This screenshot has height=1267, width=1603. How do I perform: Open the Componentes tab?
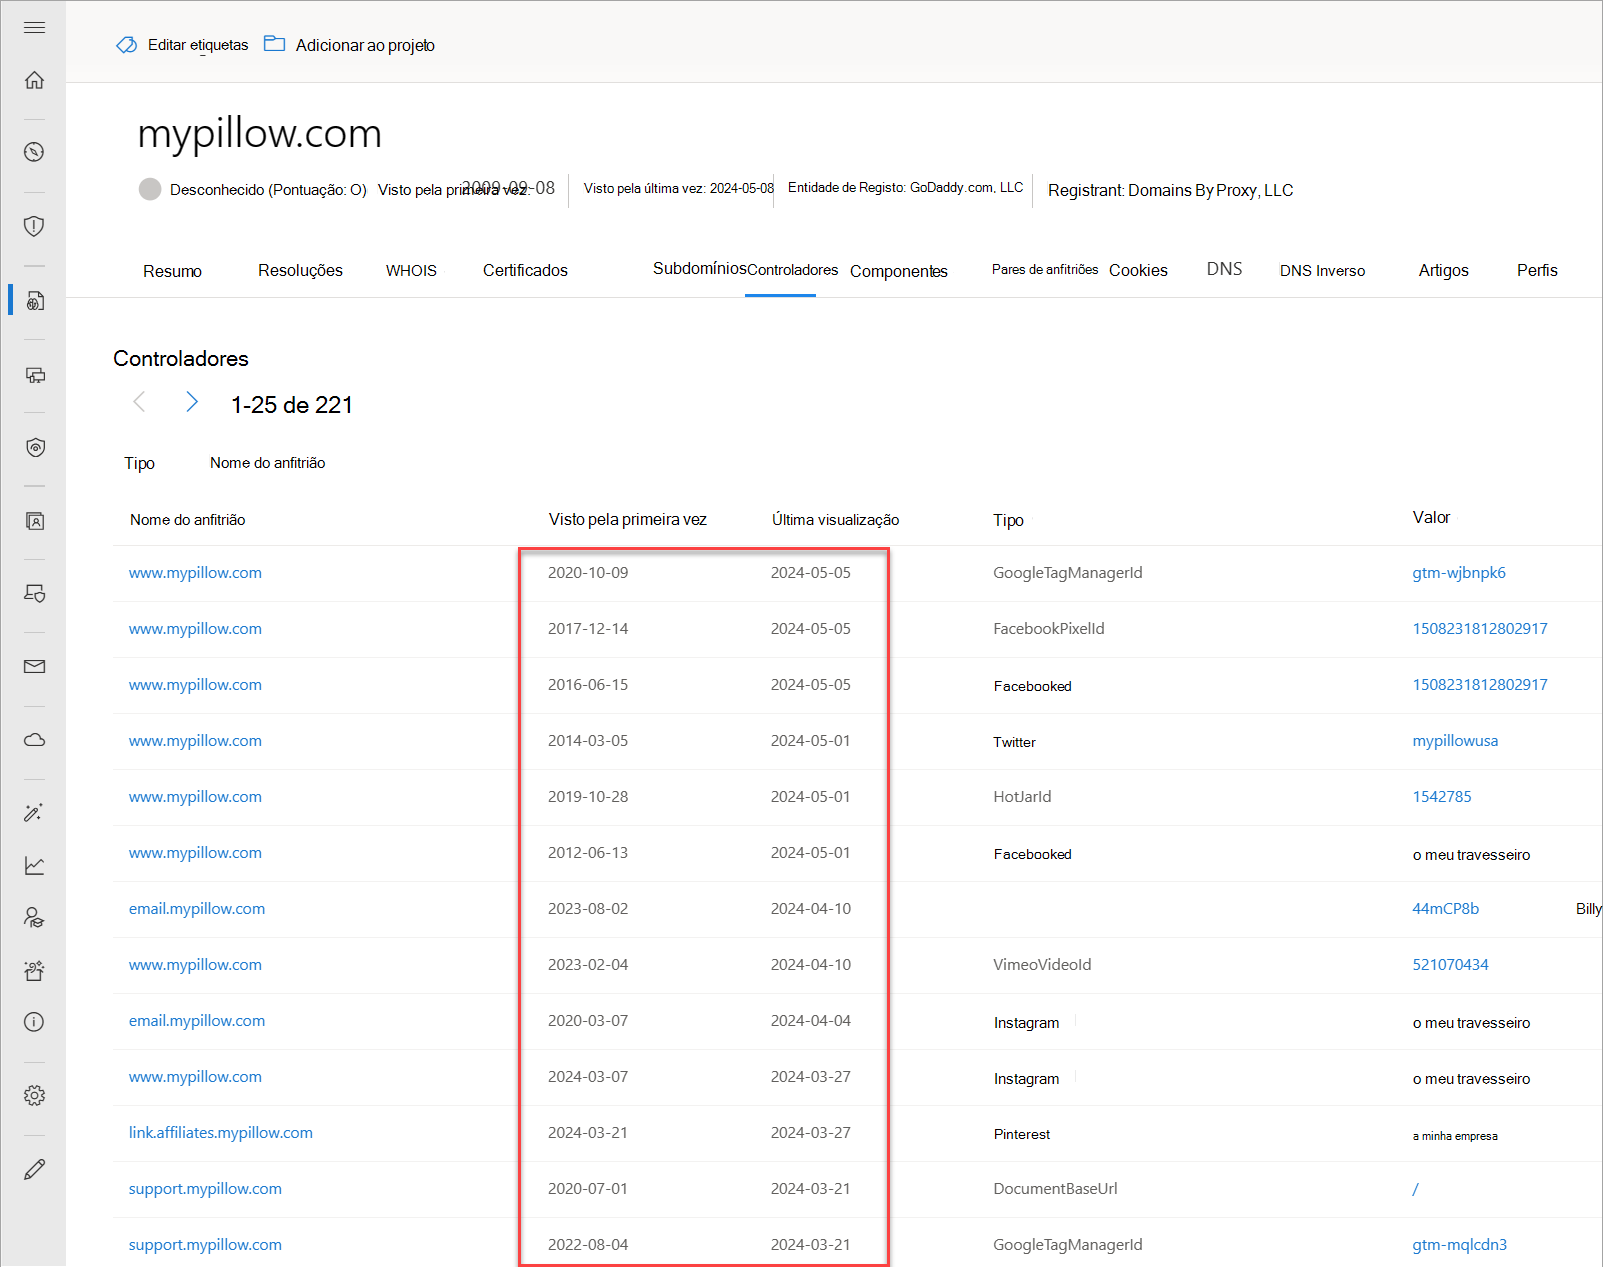tap(899, 271)
